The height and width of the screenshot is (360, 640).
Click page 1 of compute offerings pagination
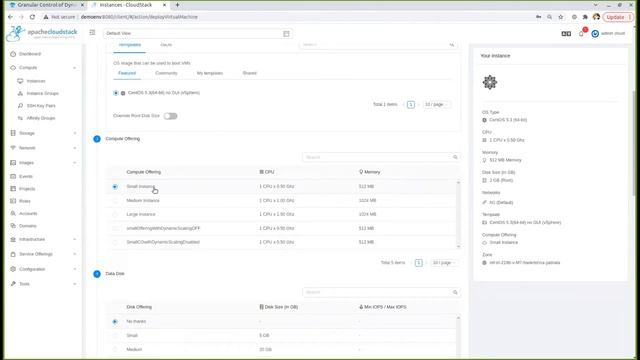pyautogui.click(x=418, y=263)
